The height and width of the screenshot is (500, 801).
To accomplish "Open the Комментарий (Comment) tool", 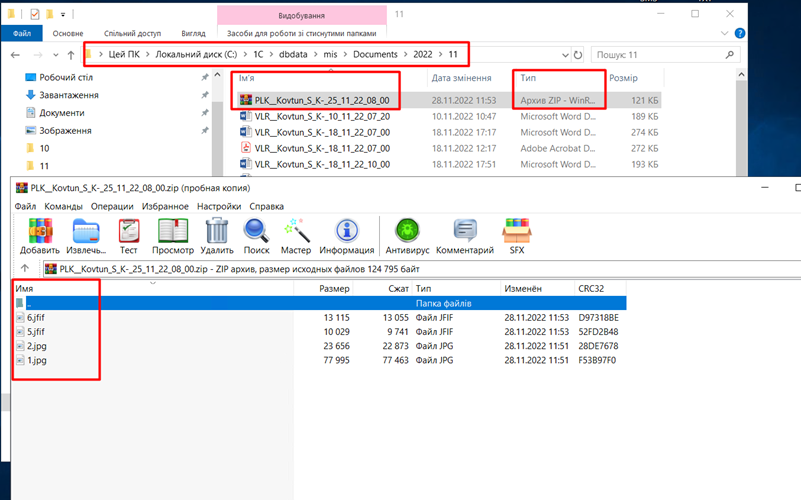I will click(x=465, y=236).
